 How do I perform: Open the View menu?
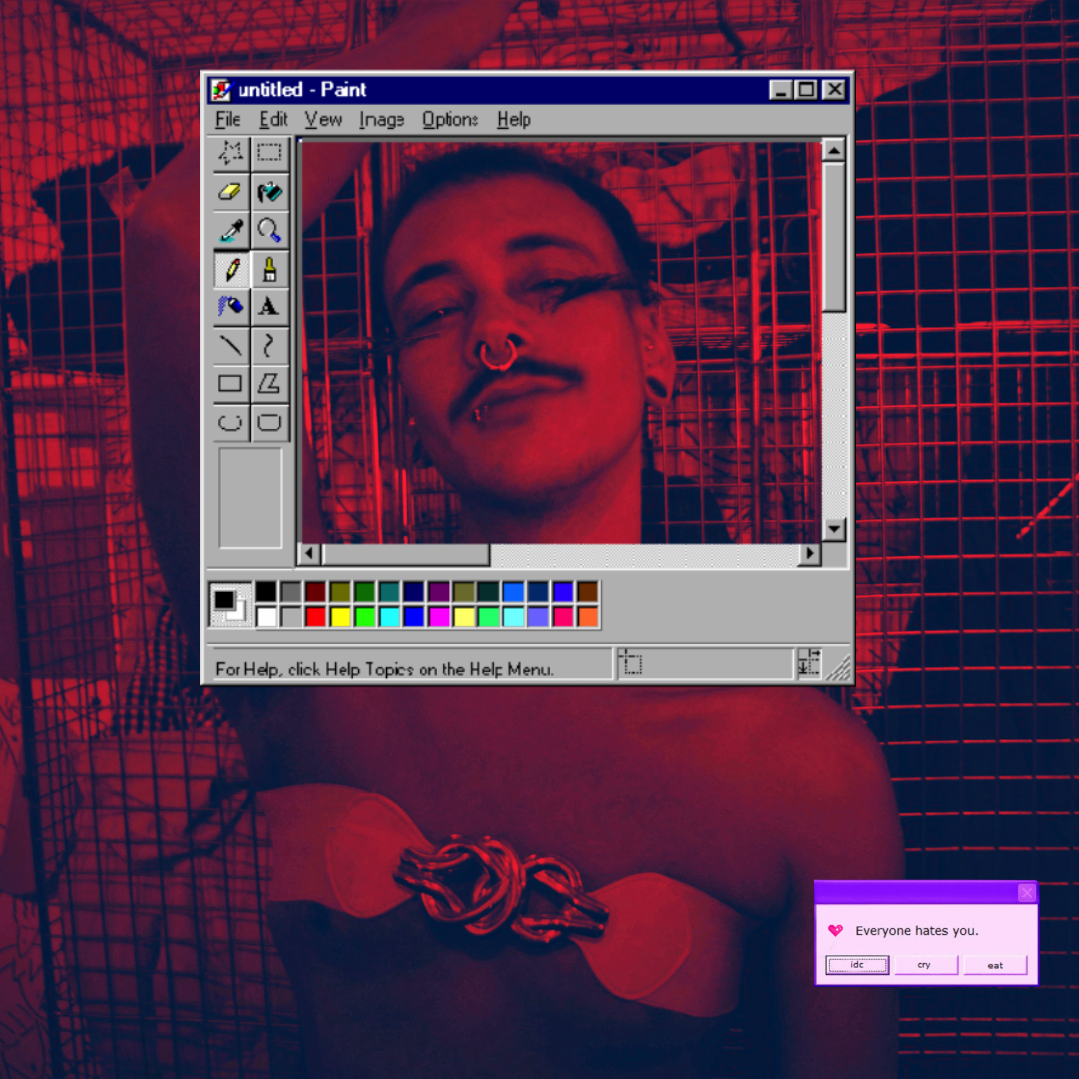(x=323, y=120)
